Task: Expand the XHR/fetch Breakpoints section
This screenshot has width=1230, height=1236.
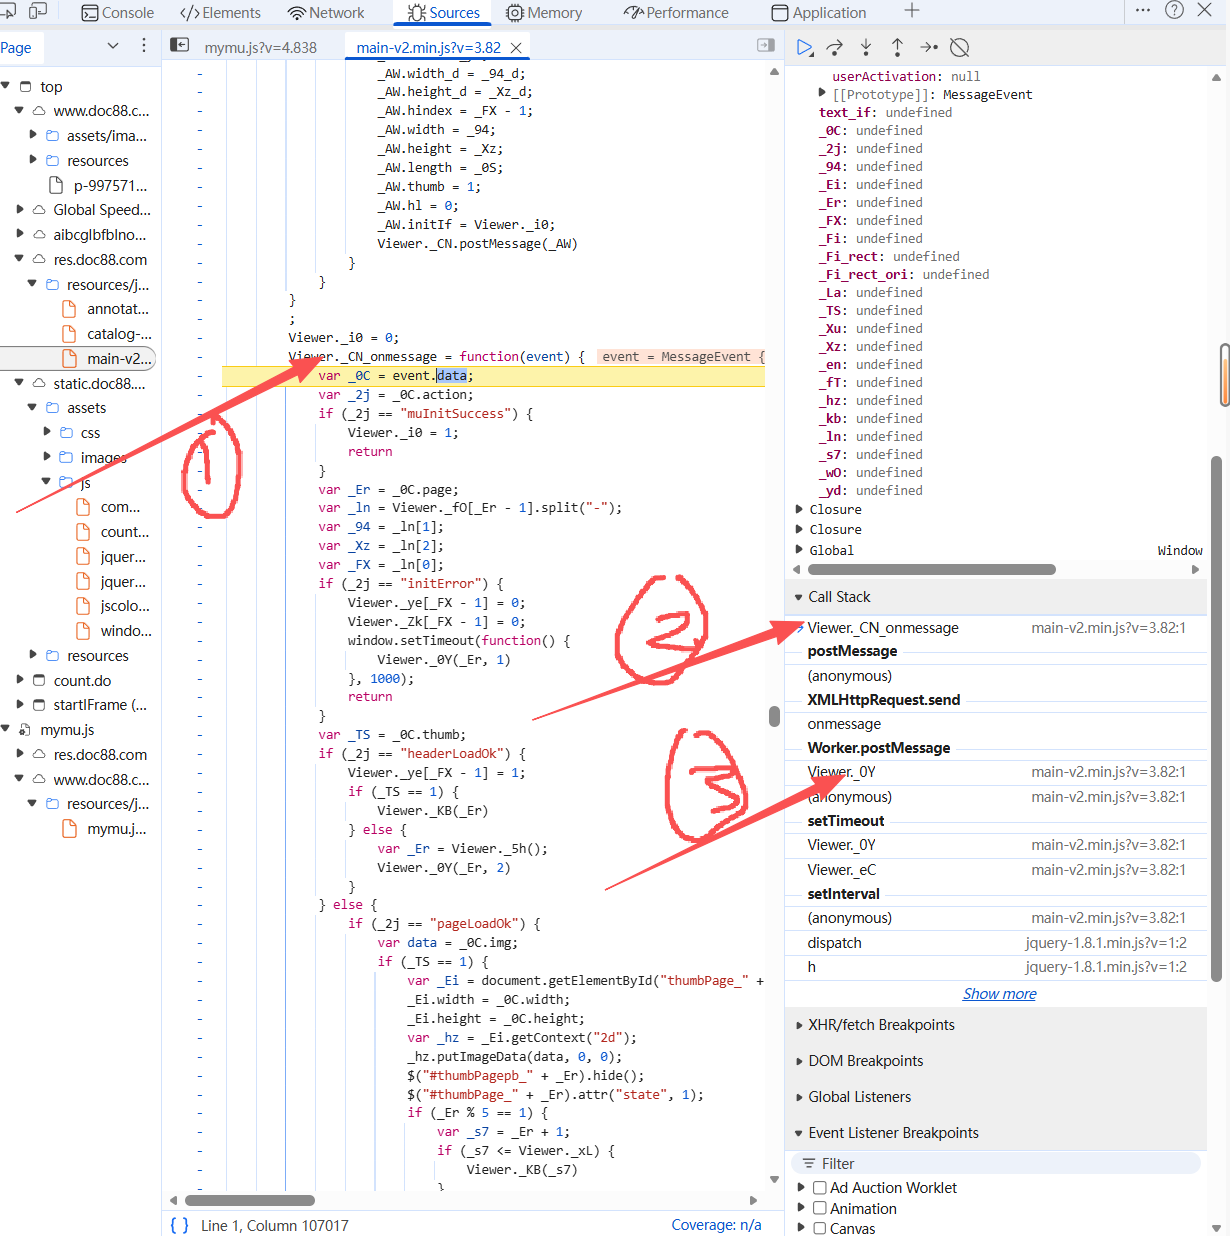Action: pyautogui.click(x=881, y=1025)
